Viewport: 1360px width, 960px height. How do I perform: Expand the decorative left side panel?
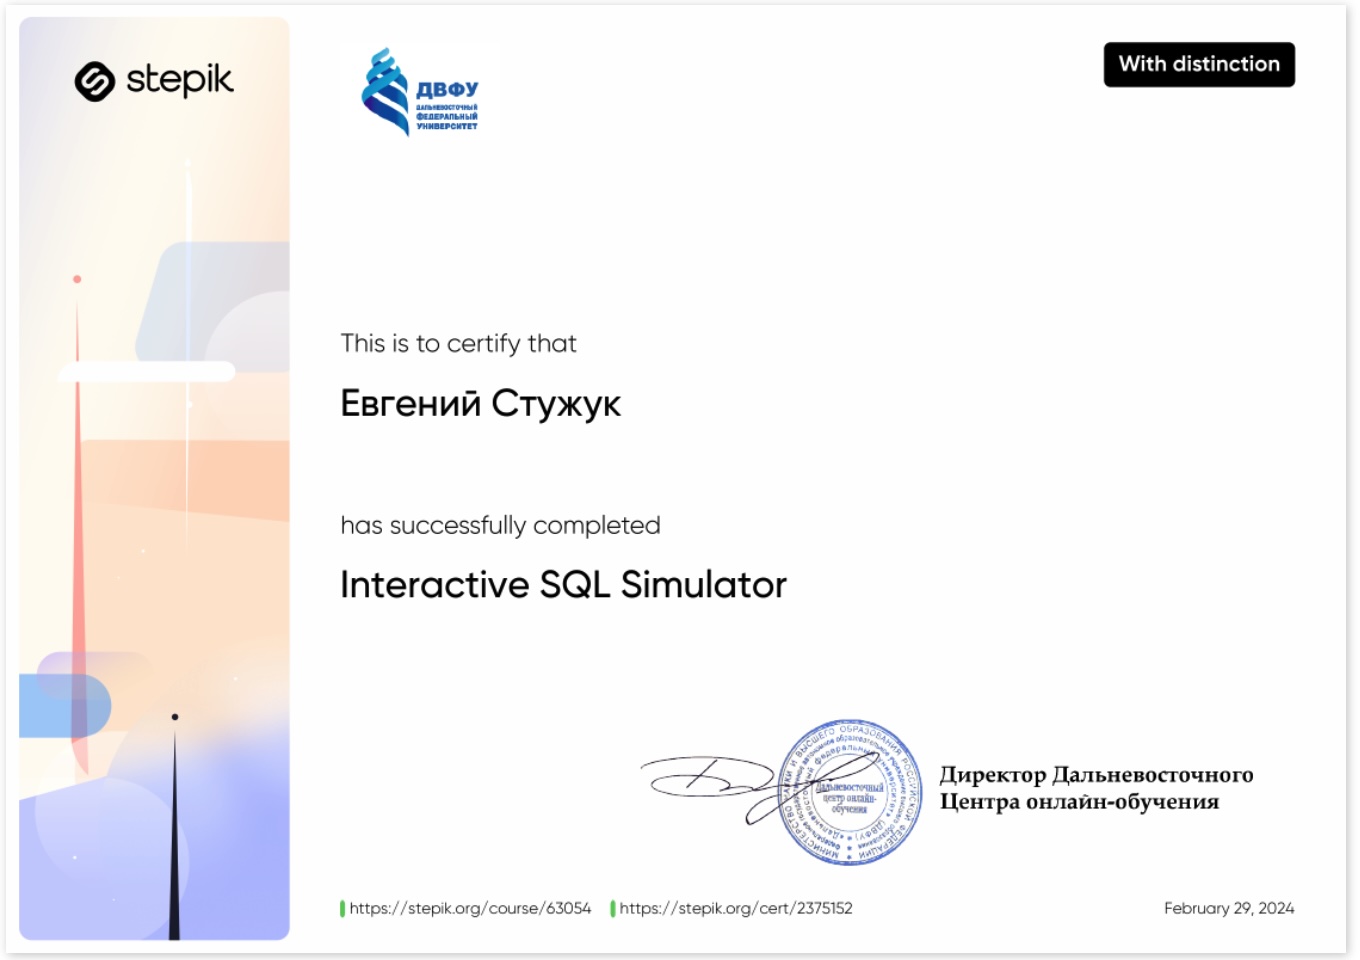[x=155, y=480]
